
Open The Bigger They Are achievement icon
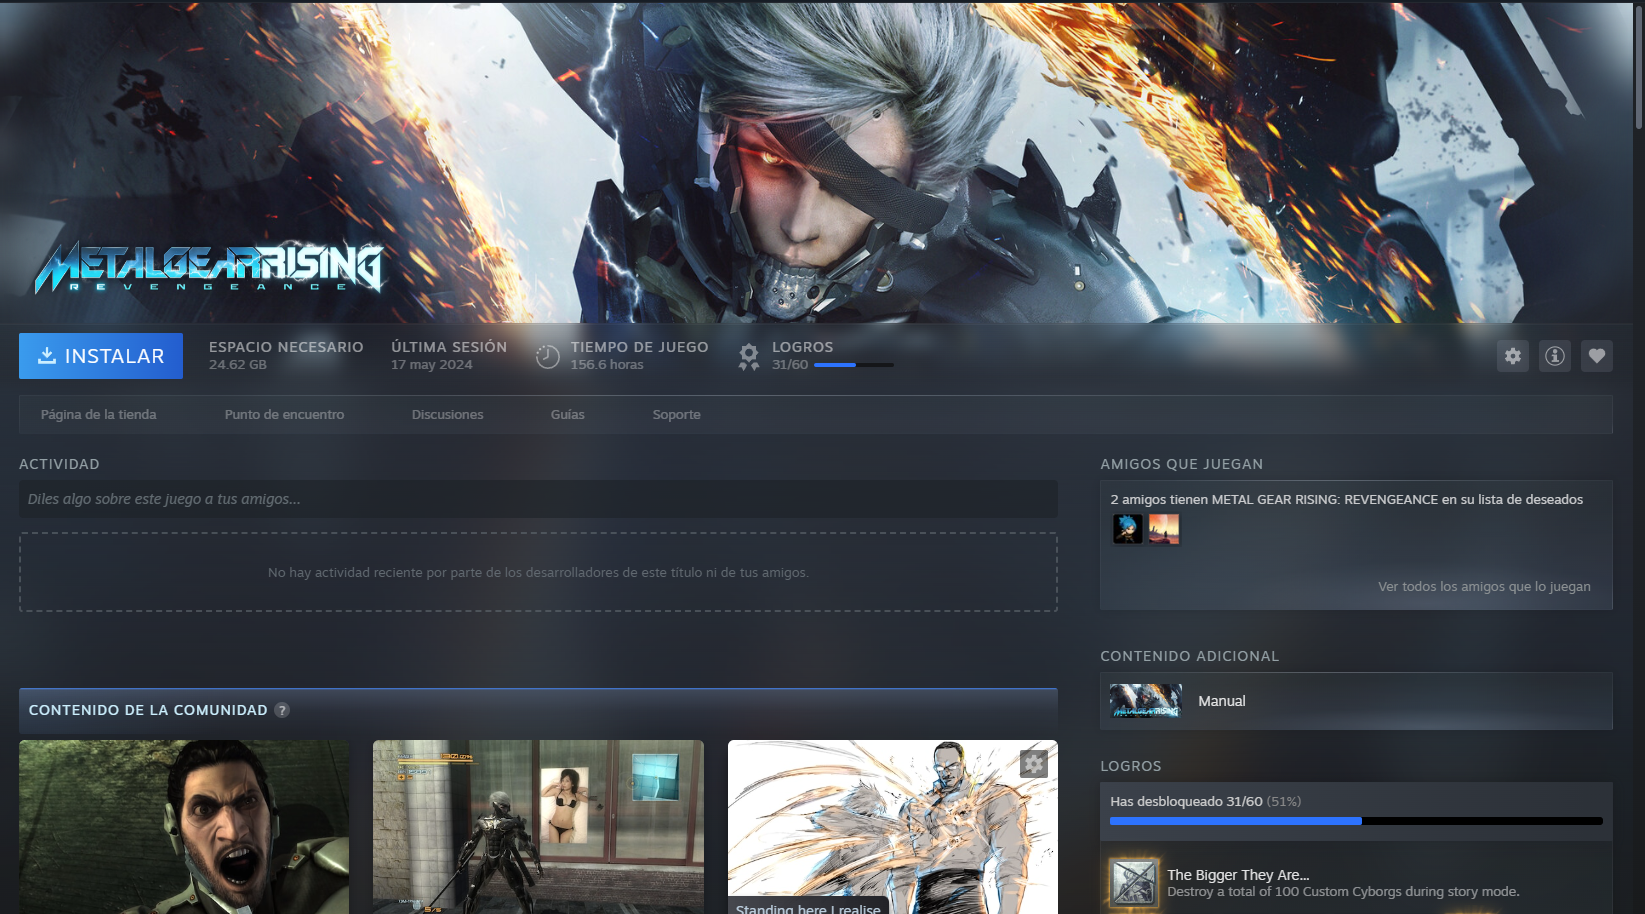tap(1133, 883)
